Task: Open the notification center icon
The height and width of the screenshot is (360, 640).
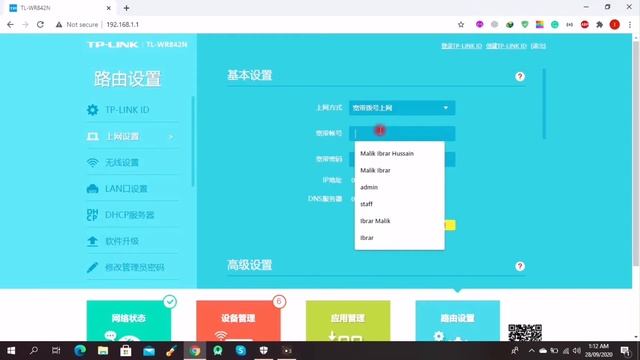Action: tap(625, 351)
